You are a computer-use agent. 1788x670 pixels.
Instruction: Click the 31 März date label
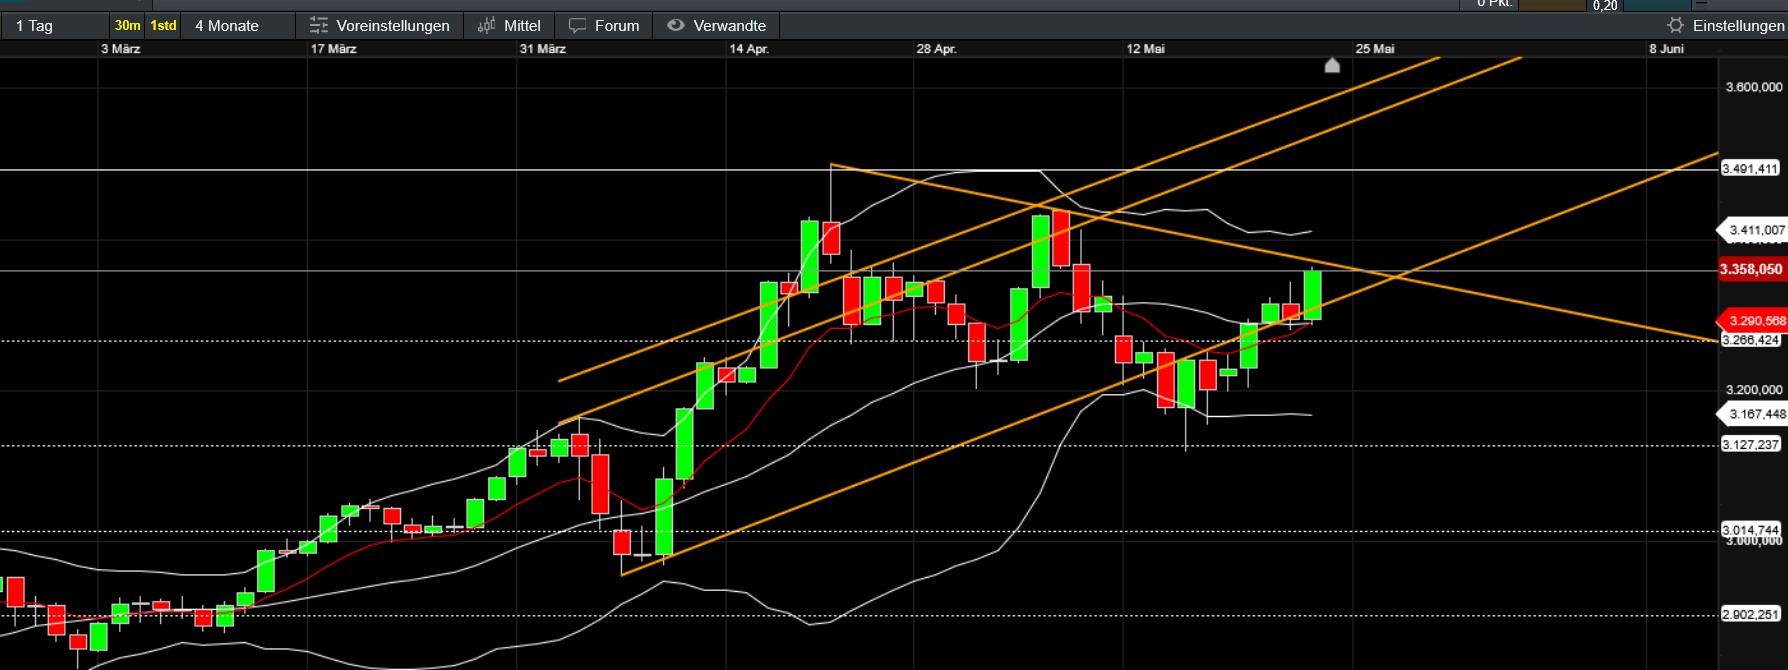543,49
